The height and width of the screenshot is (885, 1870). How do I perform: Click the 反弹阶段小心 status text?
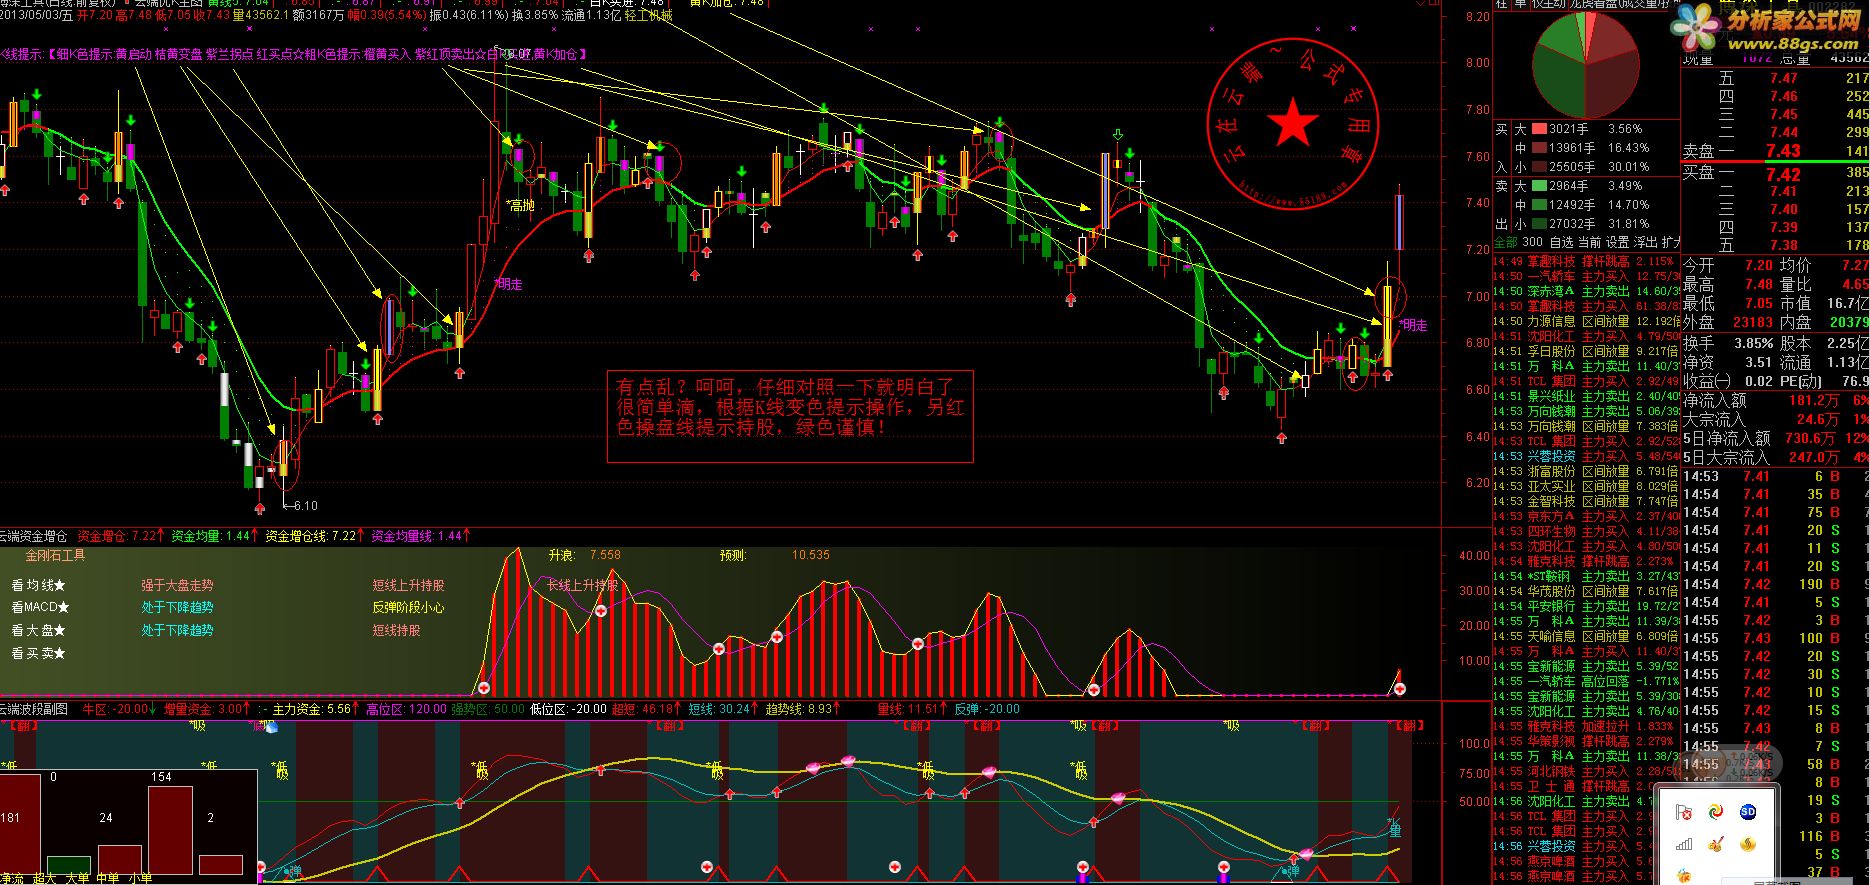coord(408,607)
